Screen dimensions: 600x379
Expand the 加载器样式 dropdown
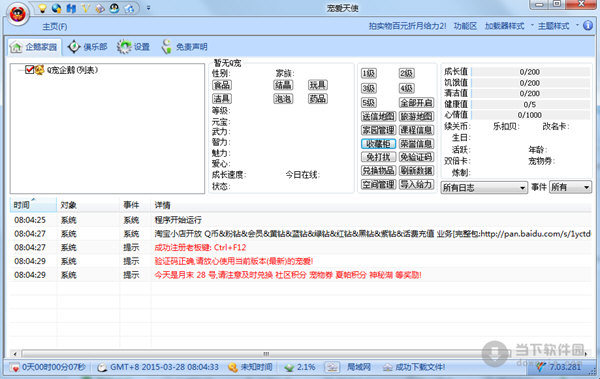tap(509, 26)
